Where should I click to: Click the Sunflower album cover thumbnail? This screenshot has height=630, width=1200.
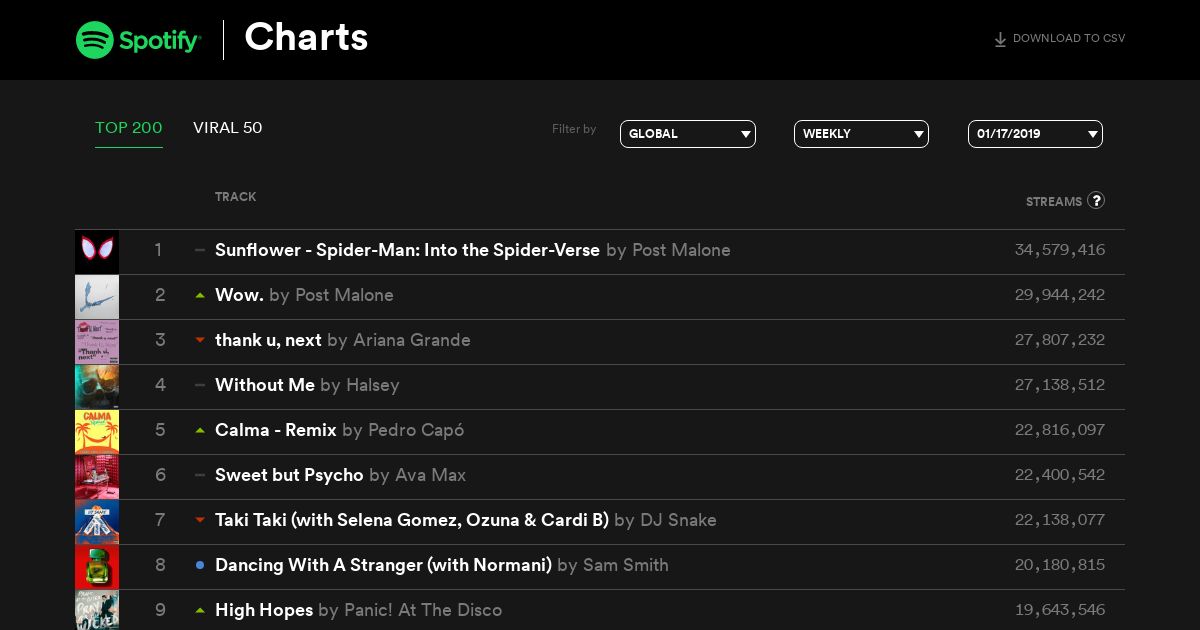point(97,252)
